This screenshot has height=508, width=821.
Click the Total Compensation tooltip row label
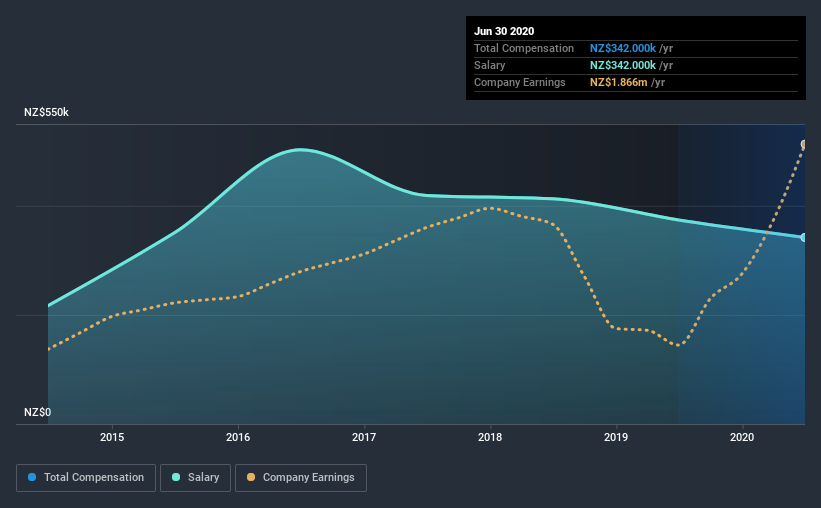(524, 48)
